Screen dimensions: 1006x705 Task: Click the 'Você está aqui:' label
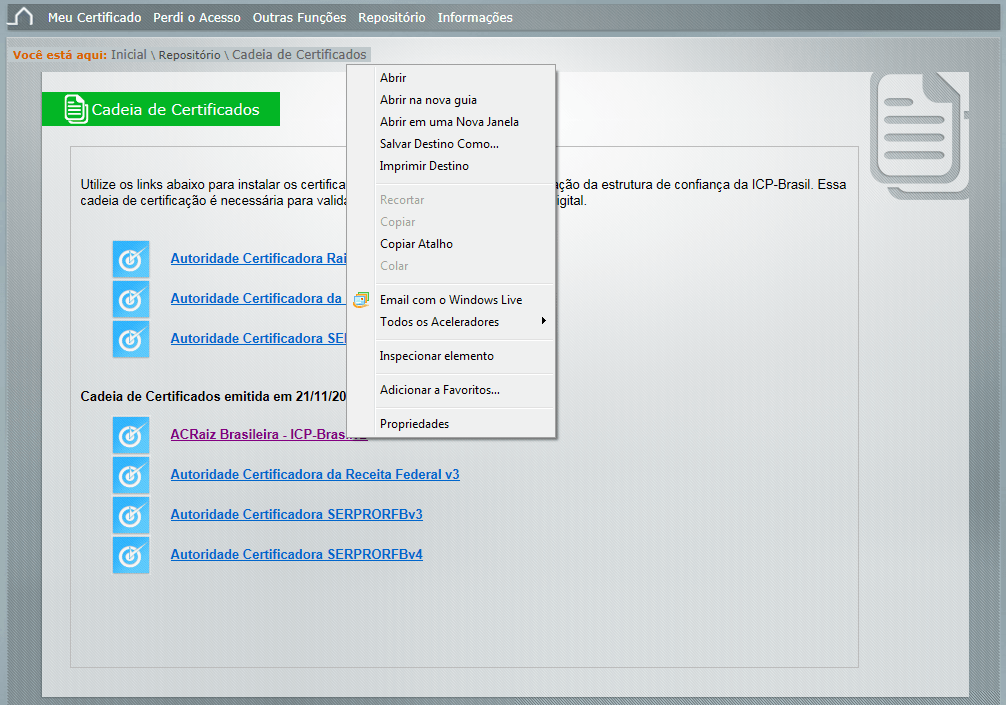point(60,55)
